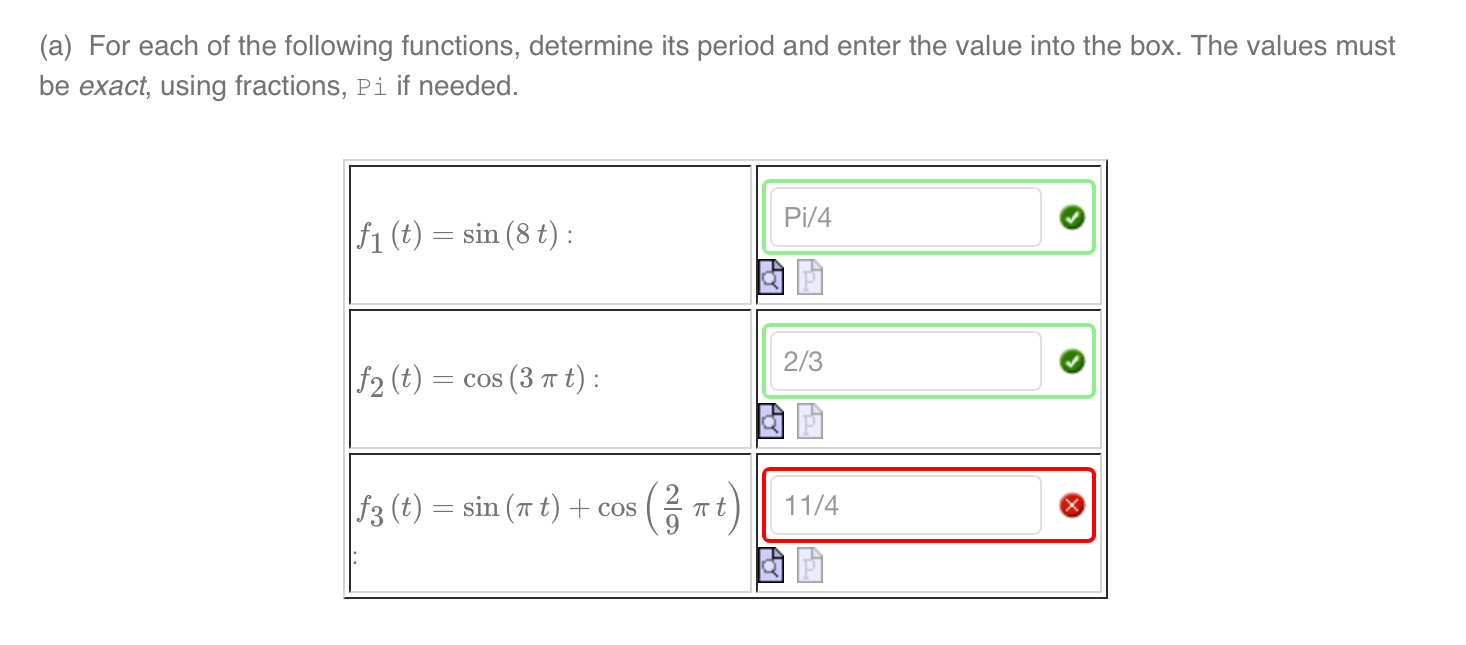This screenshot has width=1466, height=645.
Task: Click inside the 2/3 answer box
Action: (x=900, y=361)
